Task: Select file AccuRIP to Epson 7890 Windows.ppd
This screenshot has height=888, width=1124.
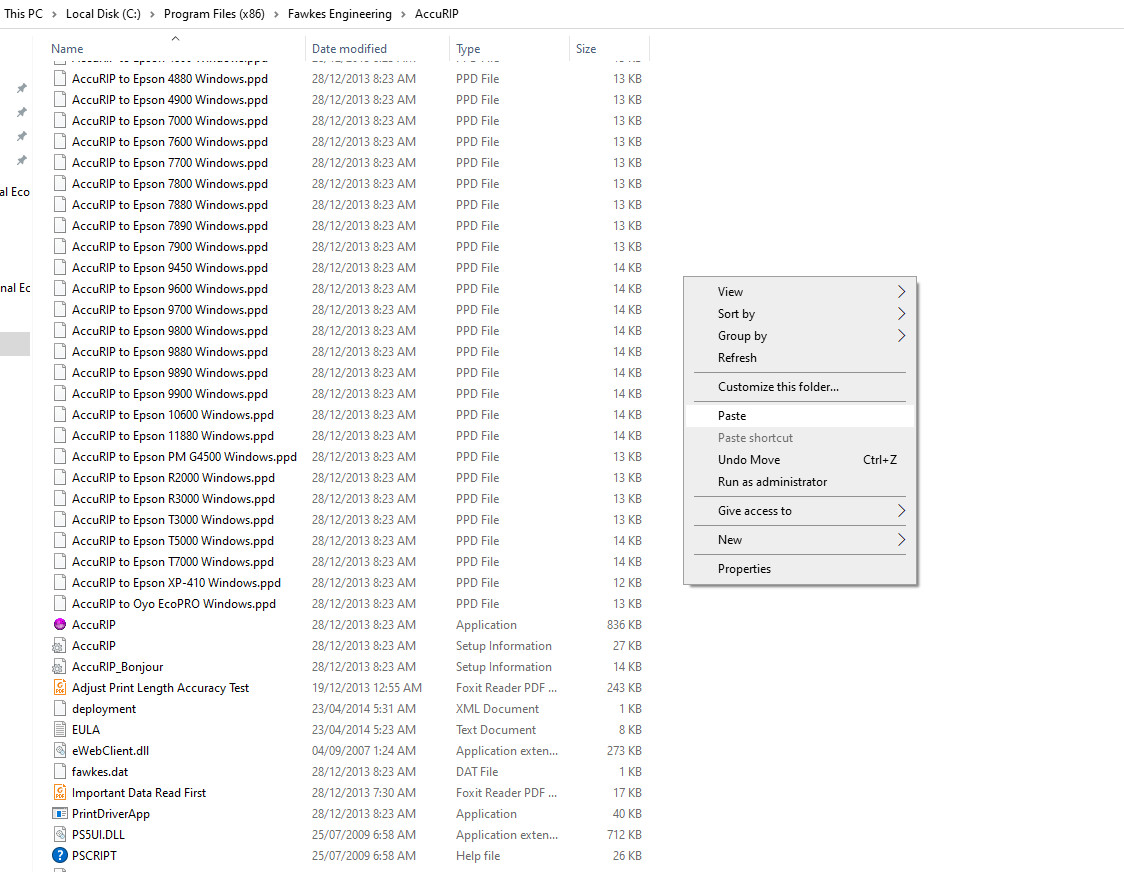Action: (x=170, y=226)
